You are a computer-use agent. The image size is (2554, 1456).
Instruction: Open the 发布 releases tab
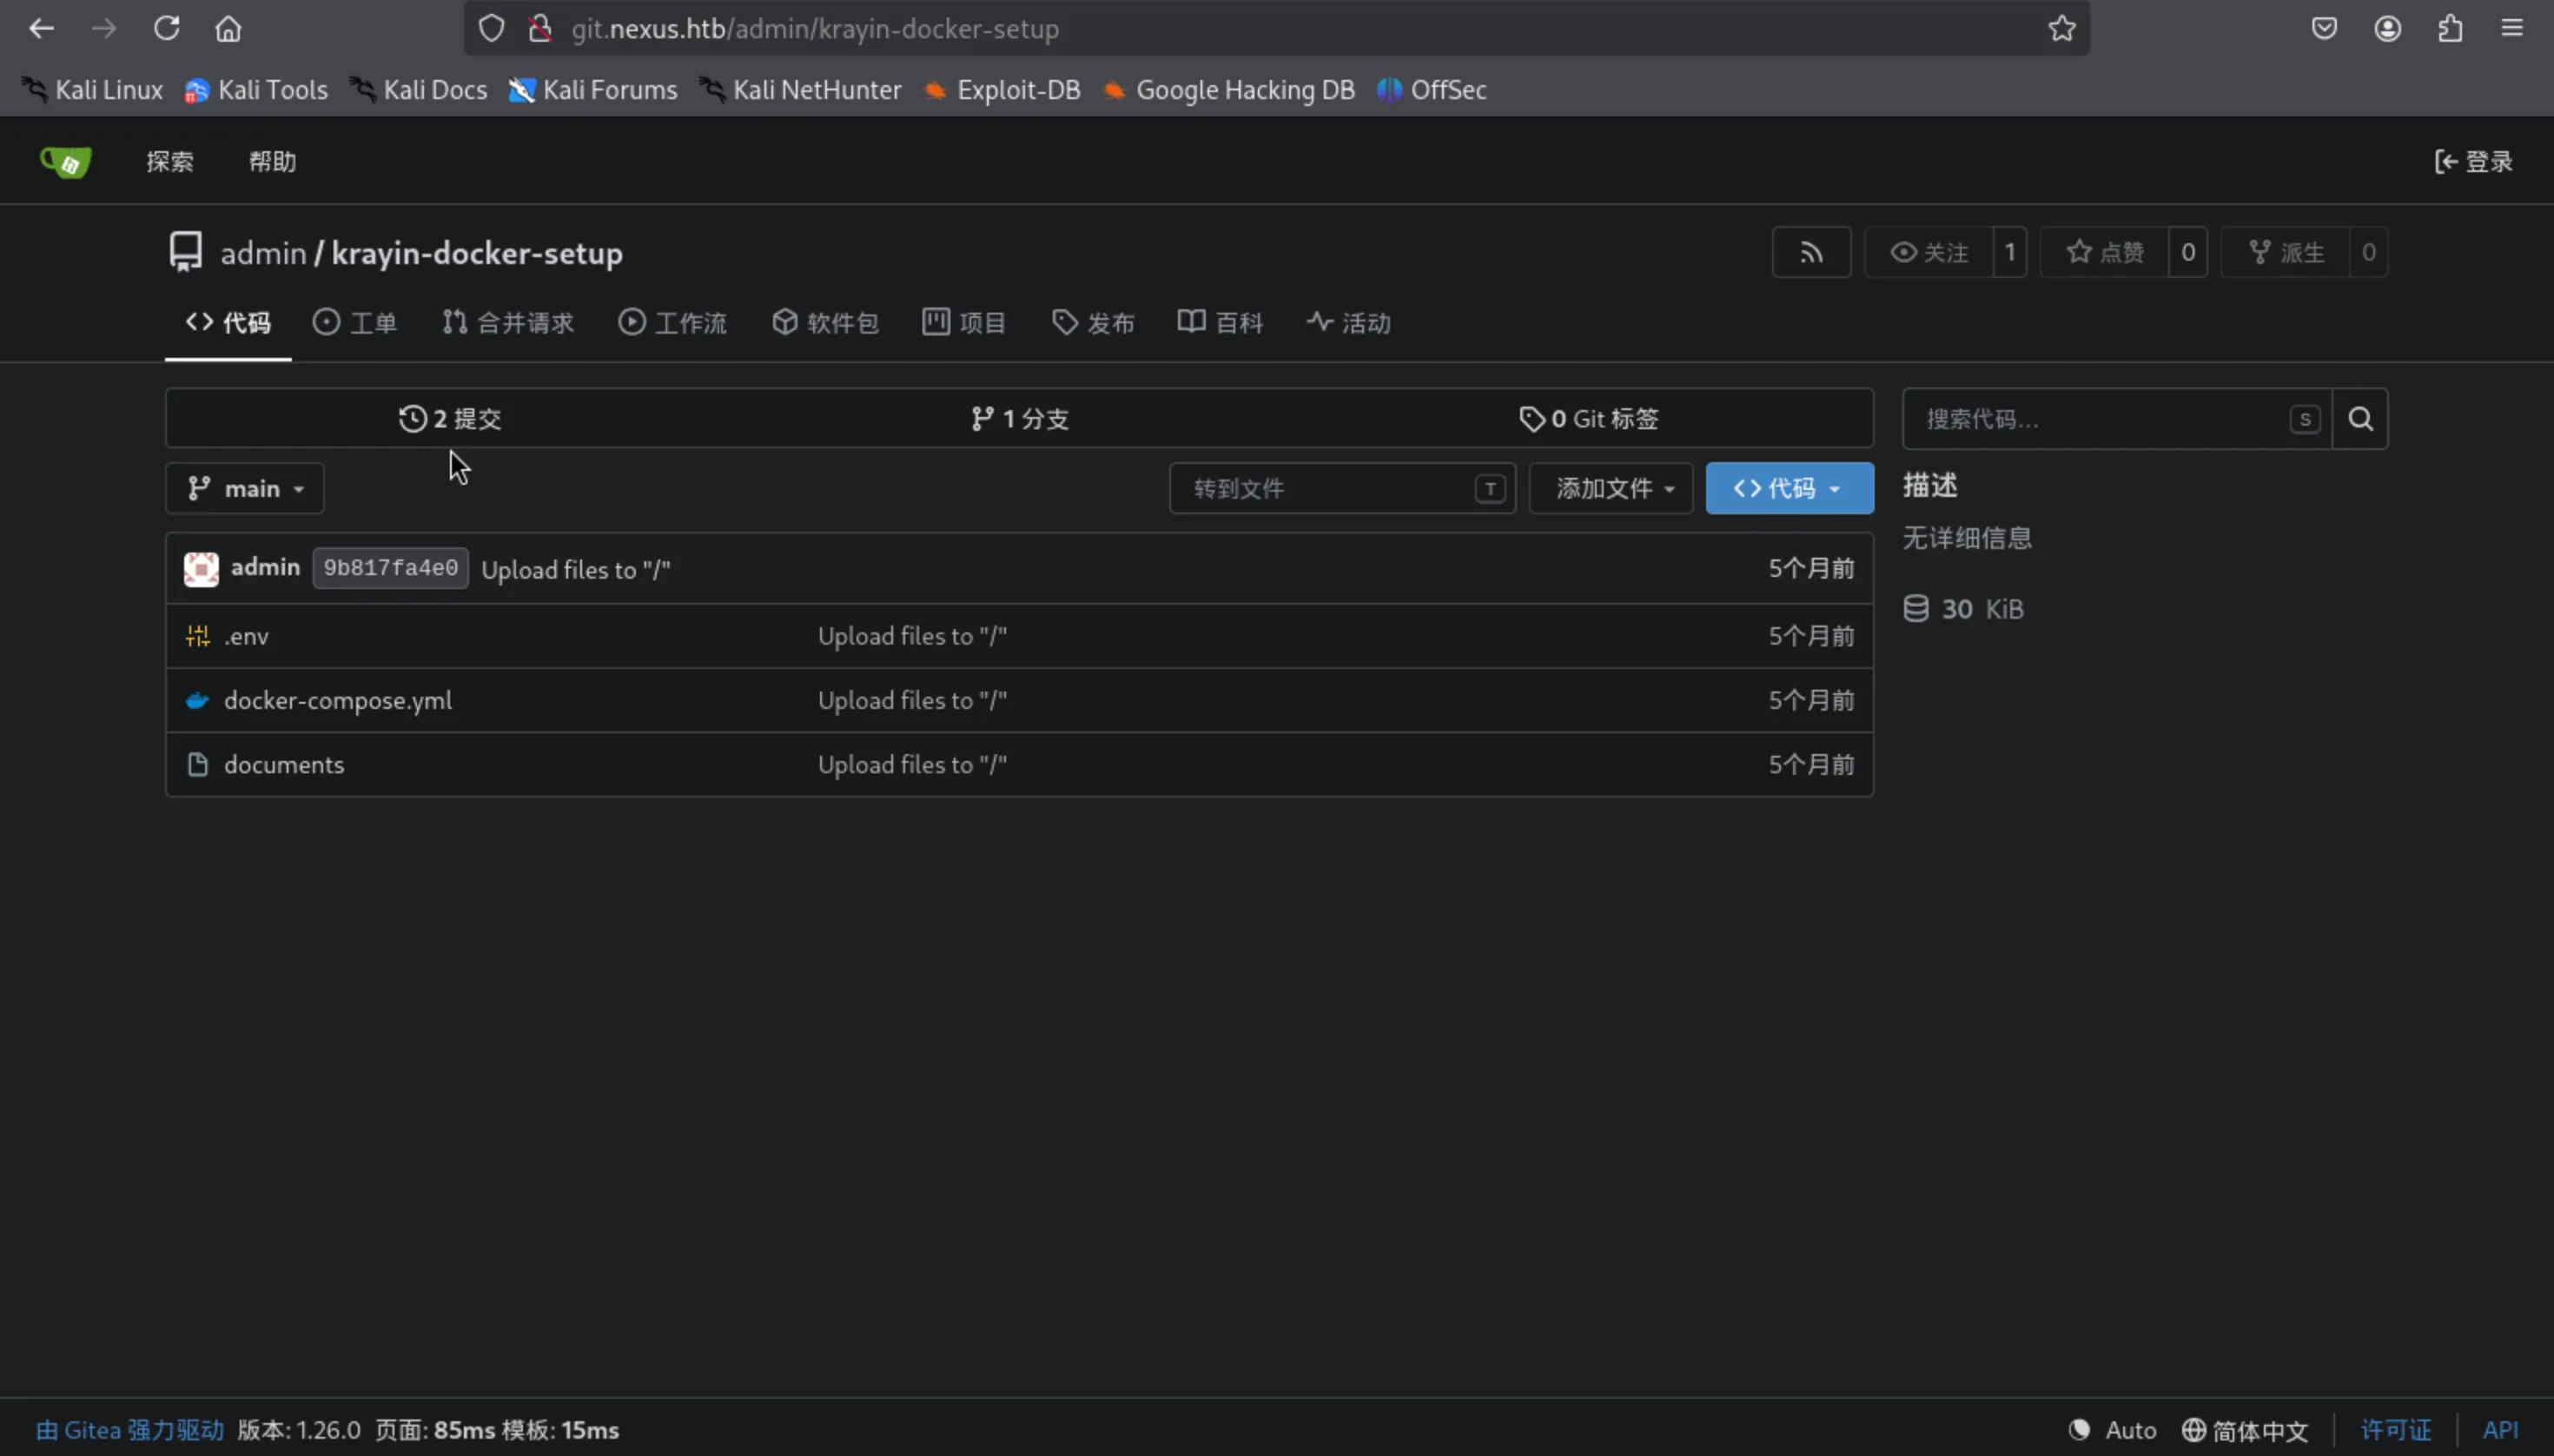1093,322
